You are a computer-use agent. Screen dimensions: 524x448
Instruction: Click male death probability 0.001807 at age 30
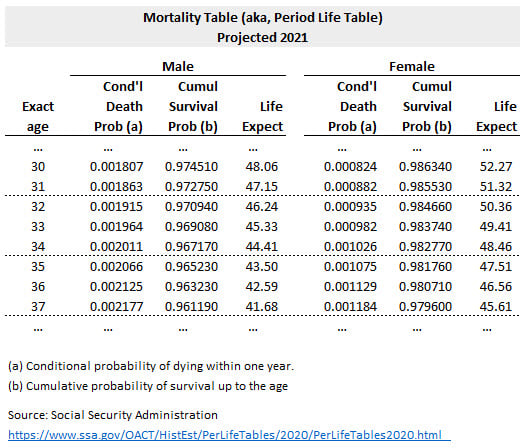116,166
